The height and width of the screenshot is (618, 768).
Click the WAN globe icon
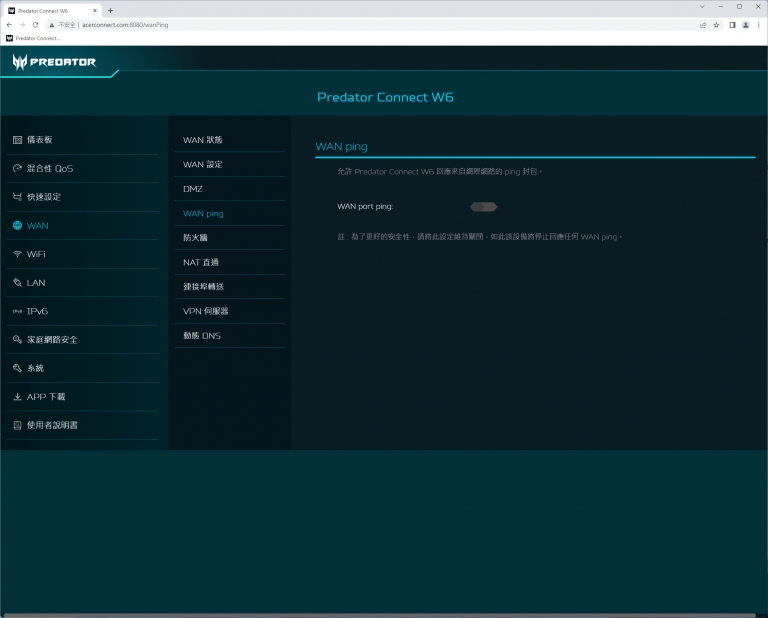[17, 225]
